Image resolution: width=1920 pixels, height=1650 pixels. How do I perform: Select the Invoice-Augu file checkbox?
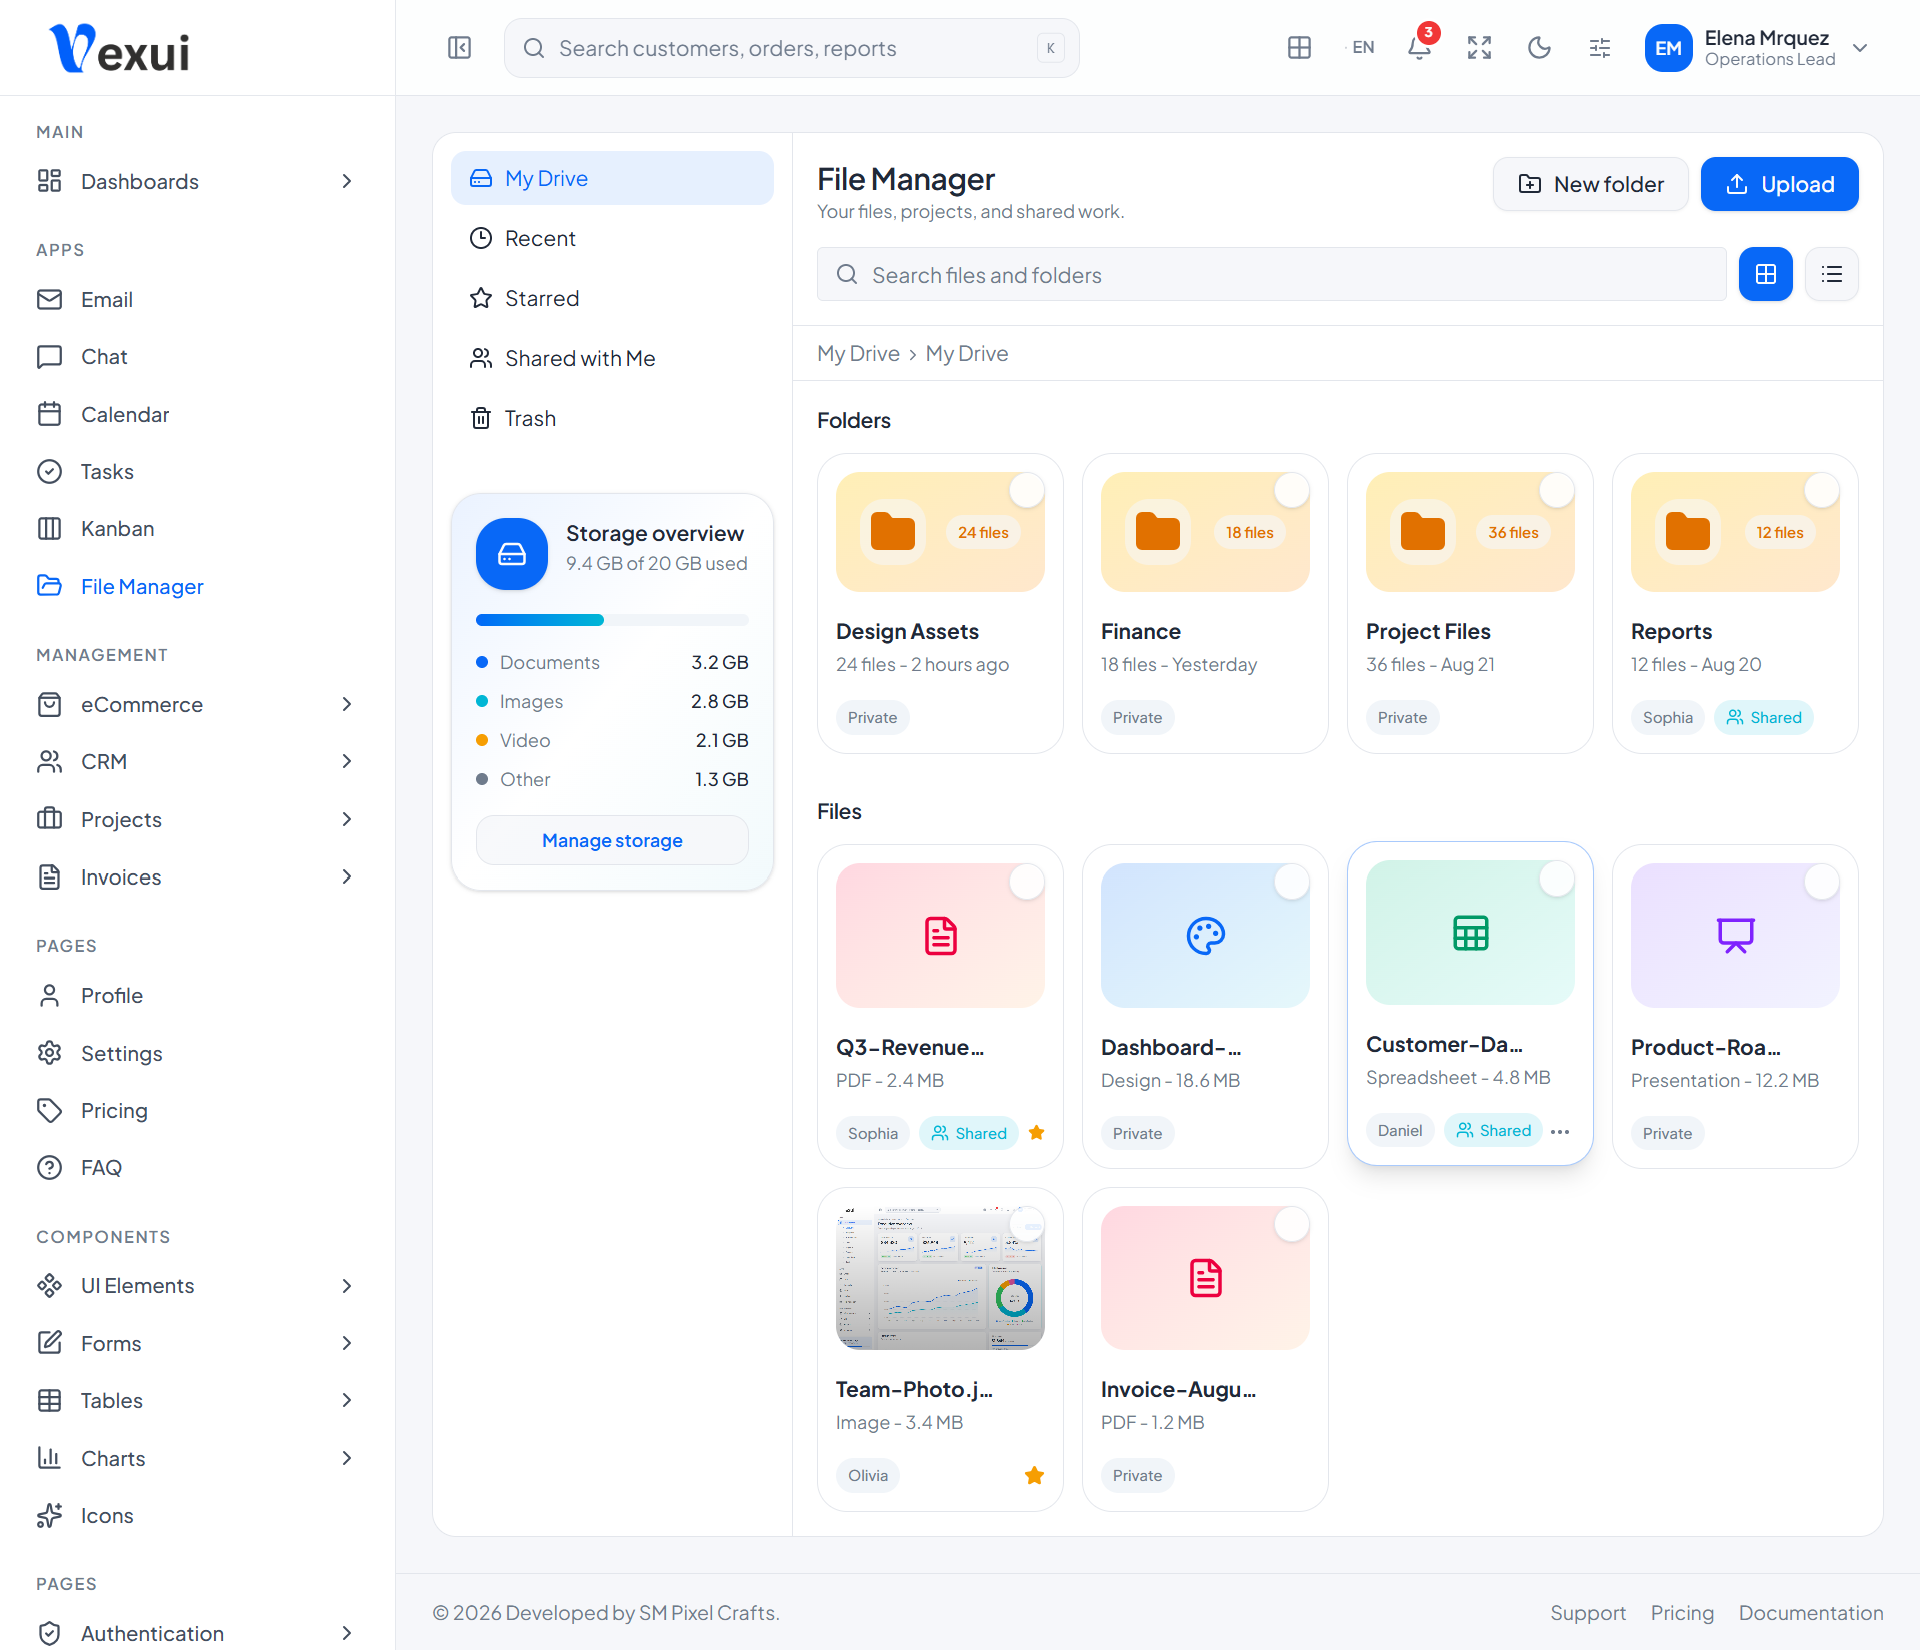[x=1291, y=1224]
